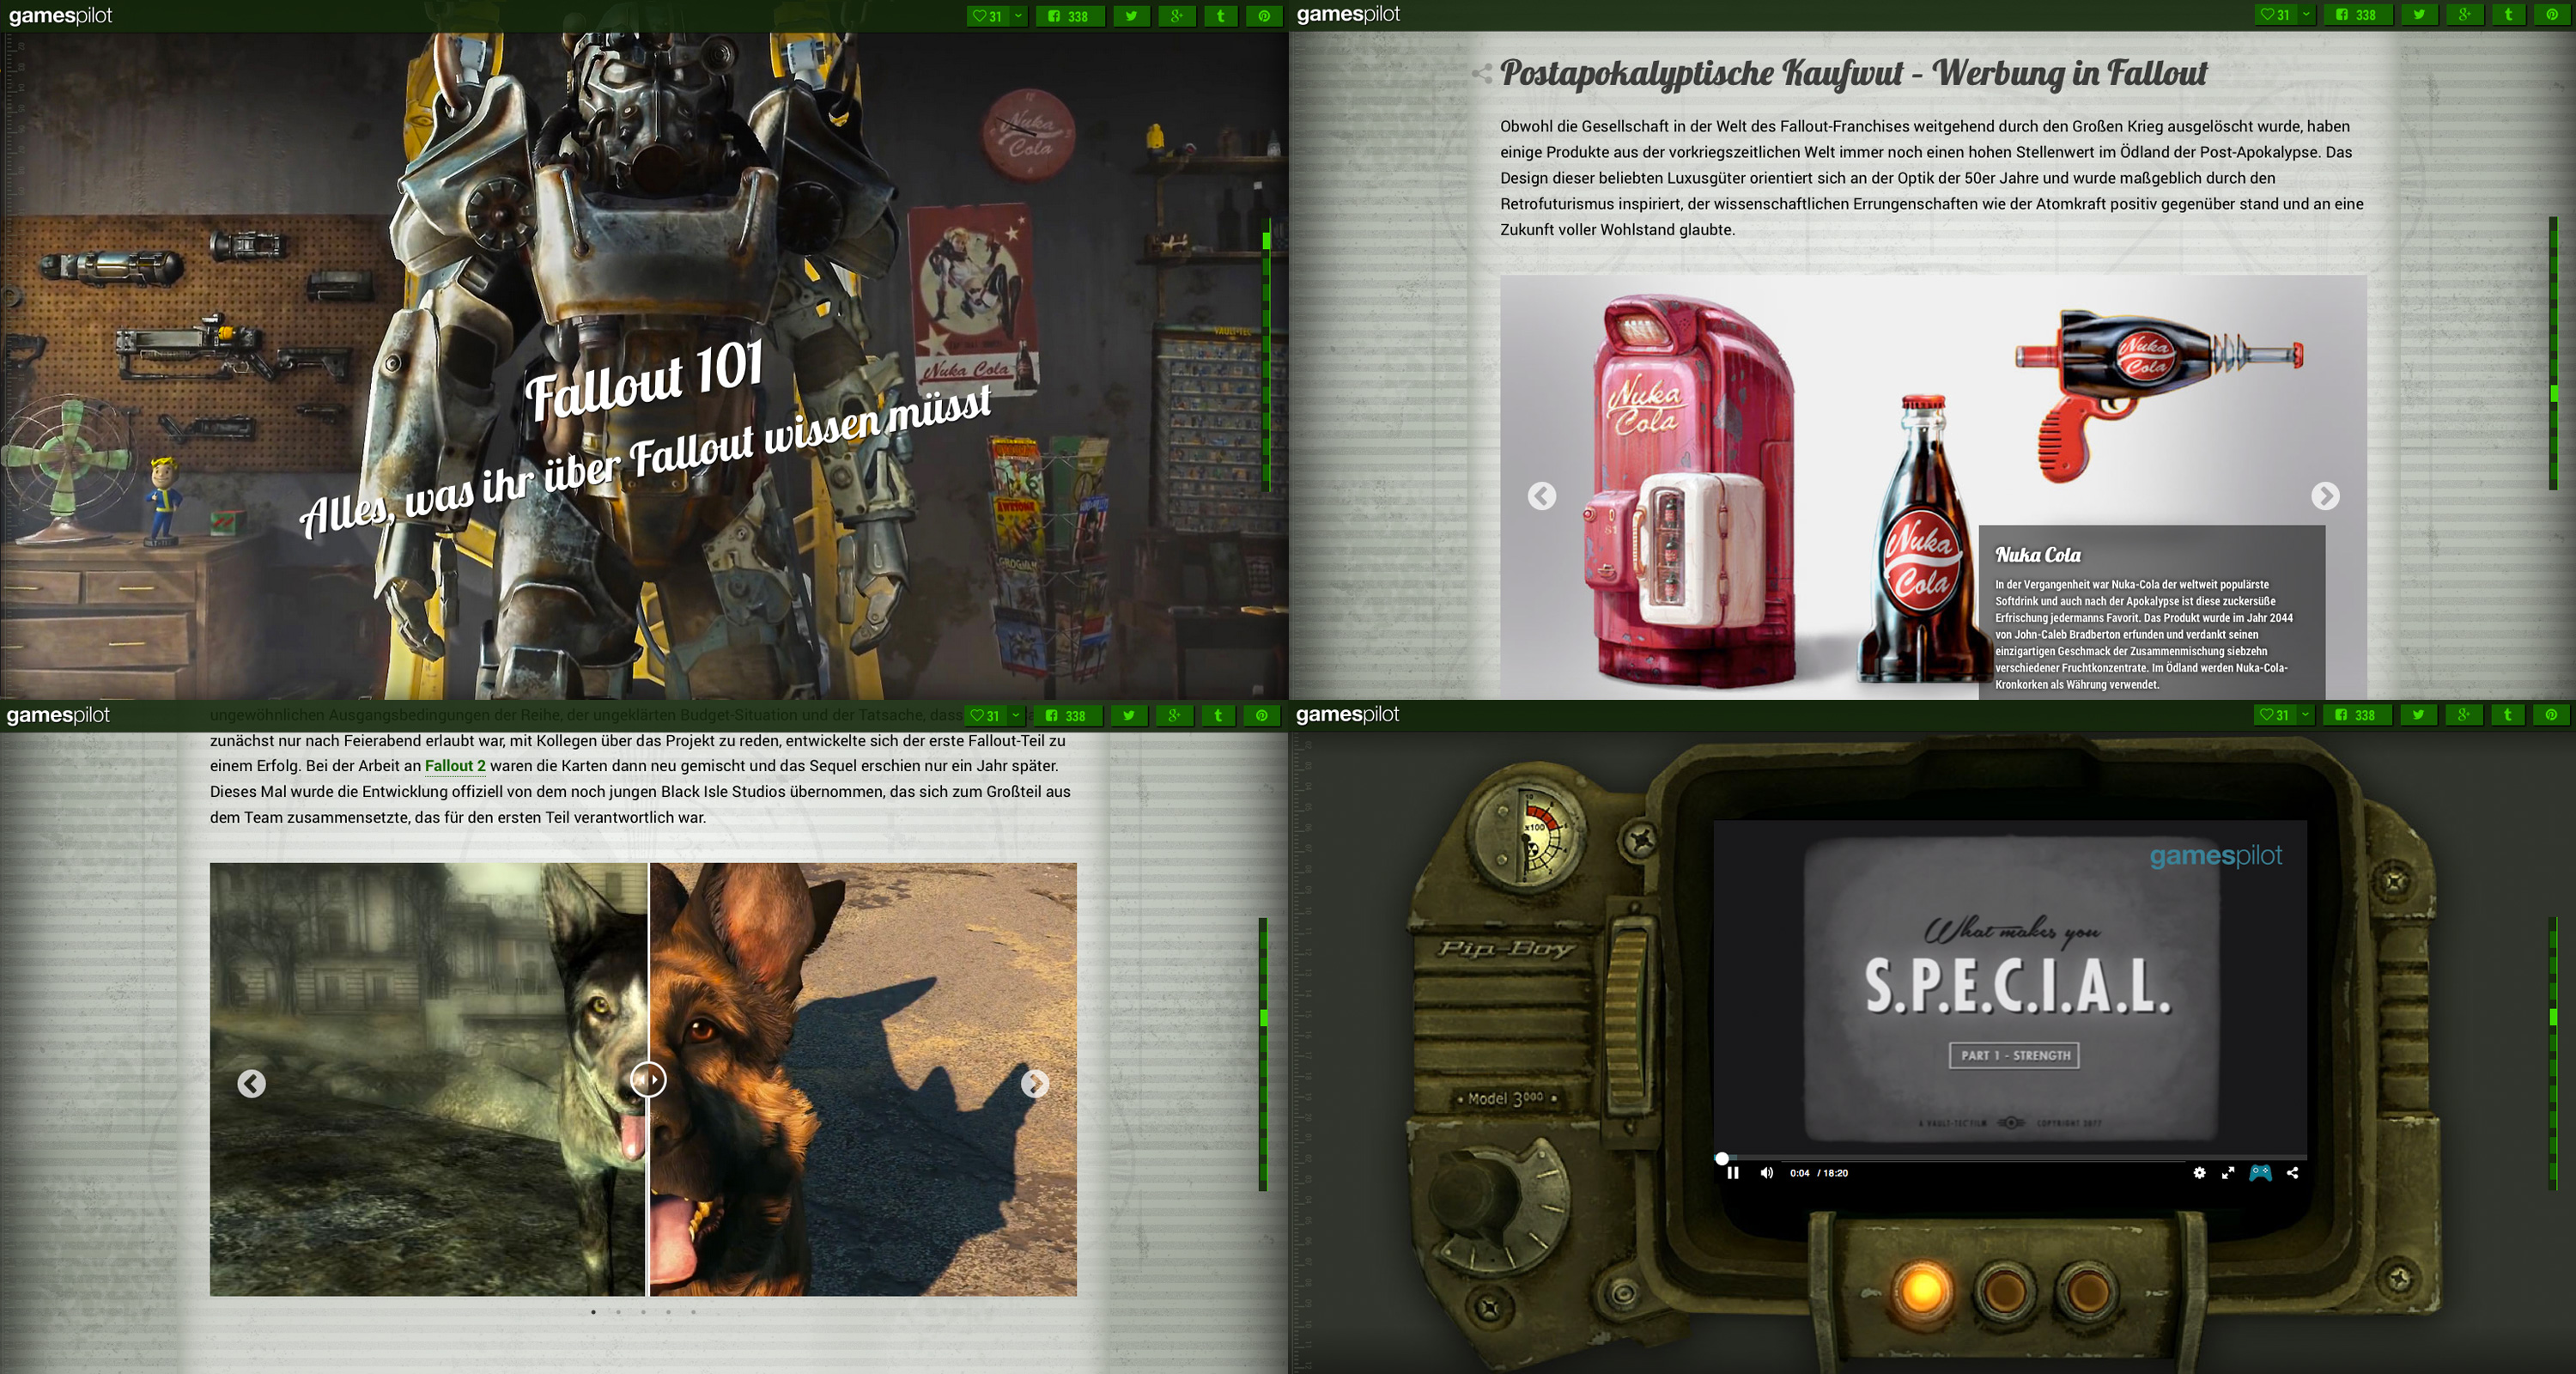
Task: Click the lit orange Pip-Boy button
Action: click(1921, 1289)
